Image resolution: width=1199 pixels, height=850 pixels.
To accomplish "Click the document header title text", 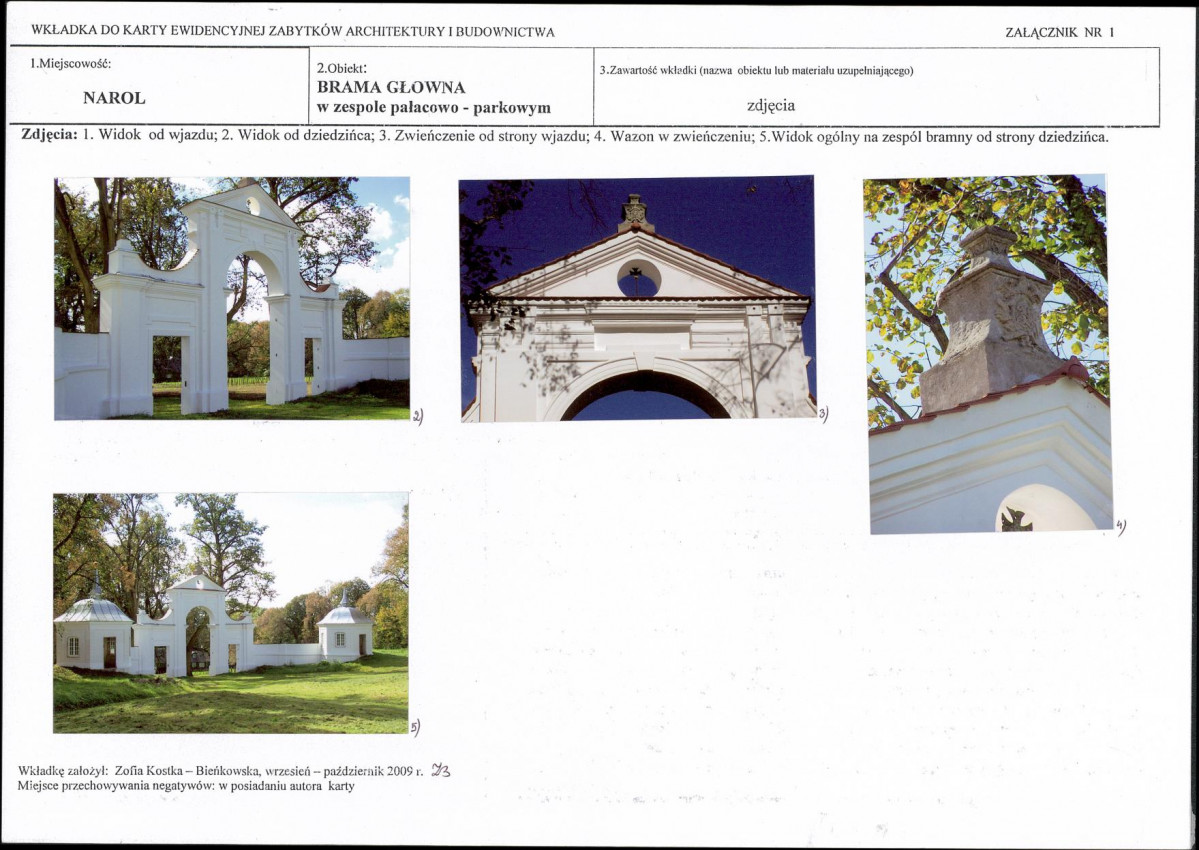I will tap(293, 31).
